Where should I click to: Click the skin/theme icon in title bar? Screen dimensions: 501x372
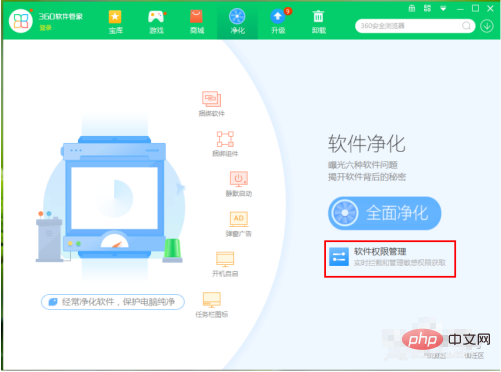point(427,8)
